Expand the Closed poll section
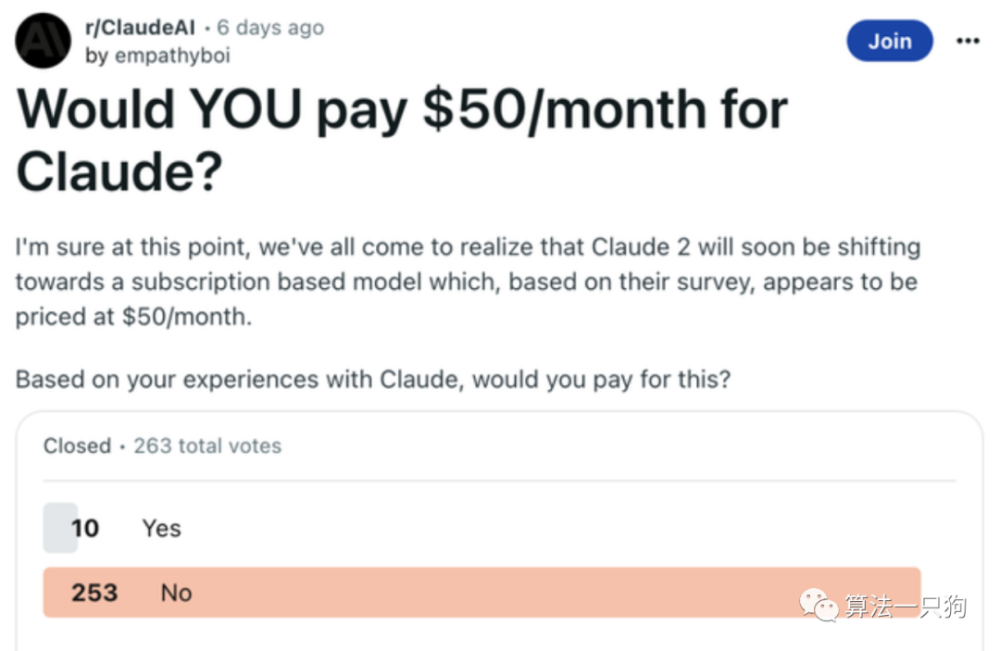The height and width of the screenshot is (651, 1000). (76, 446)
